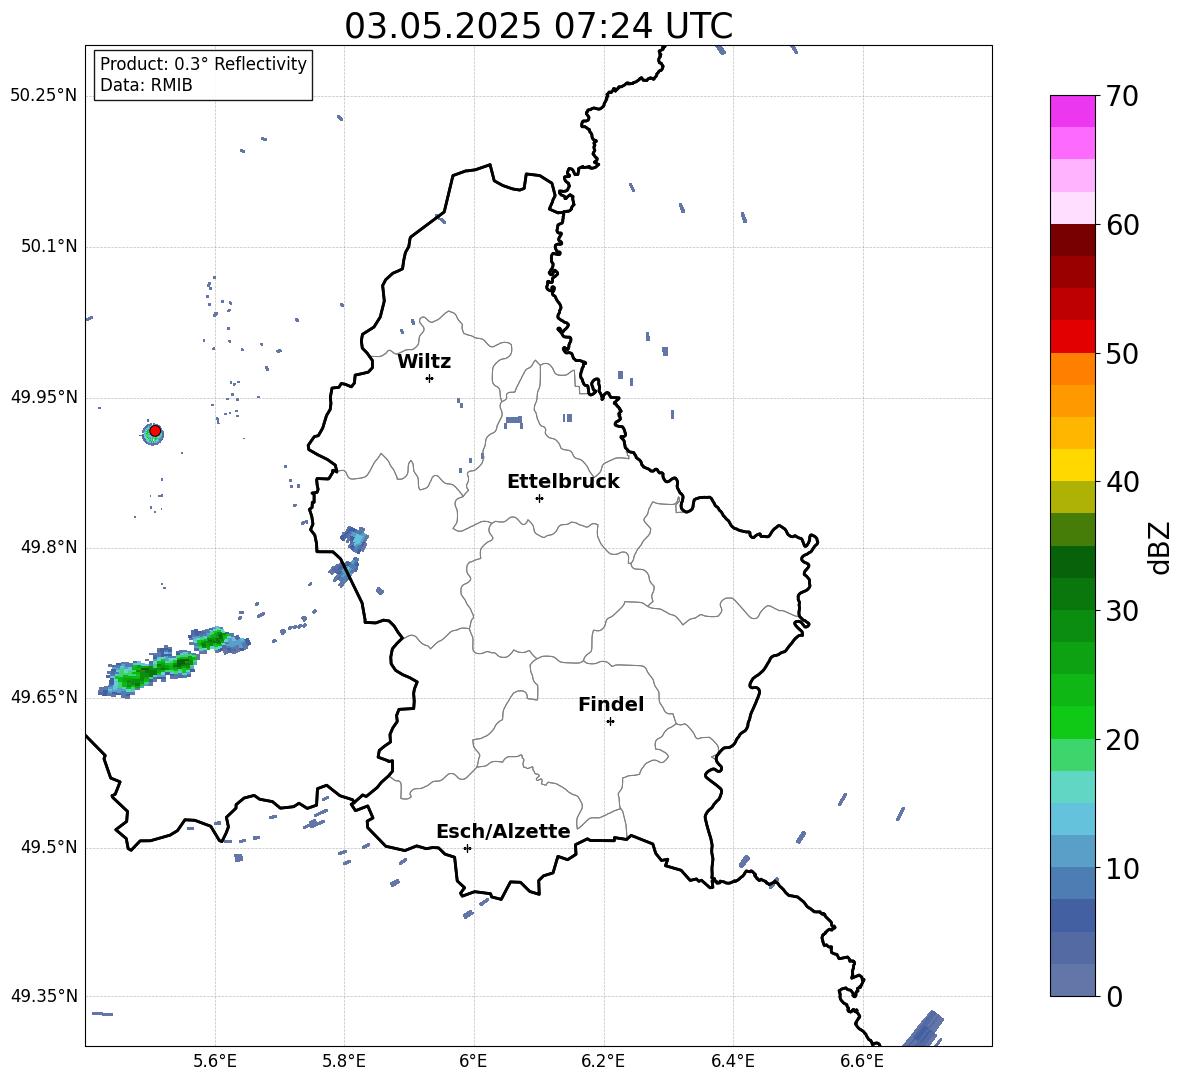Pick the light blue swatch near 14 dBZ
This screenshot has width=1184, height=1081.
[1072, 819]
